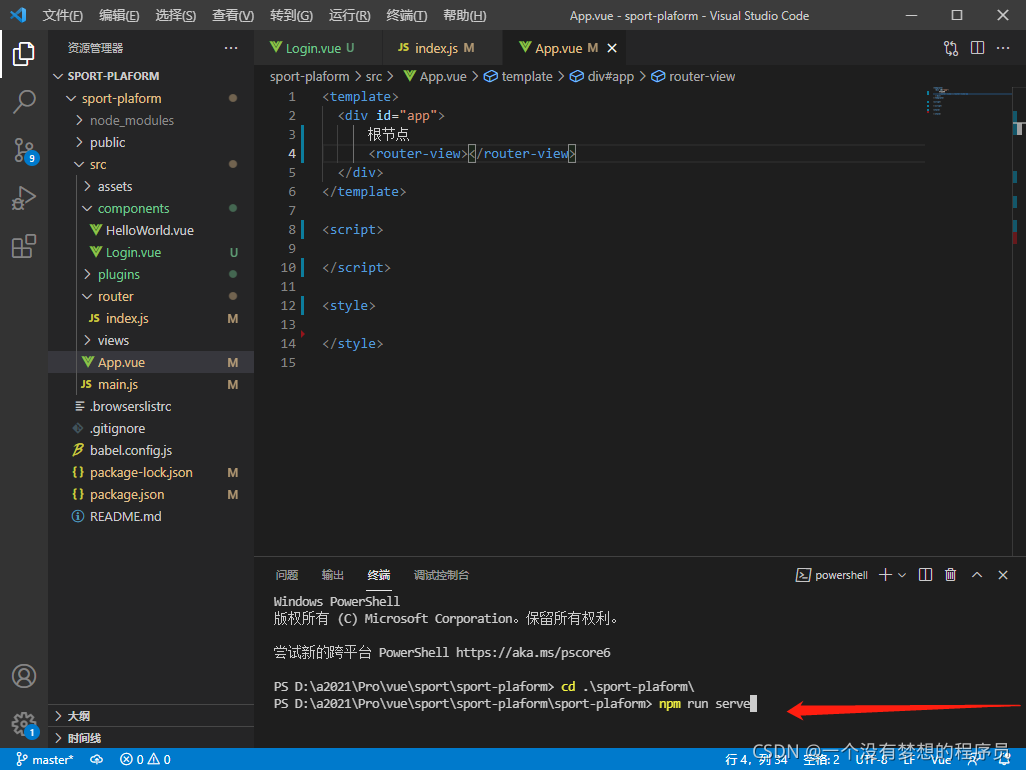Close the App.vue editor tab
The image size is (1026, 770).
coord(612,48)
